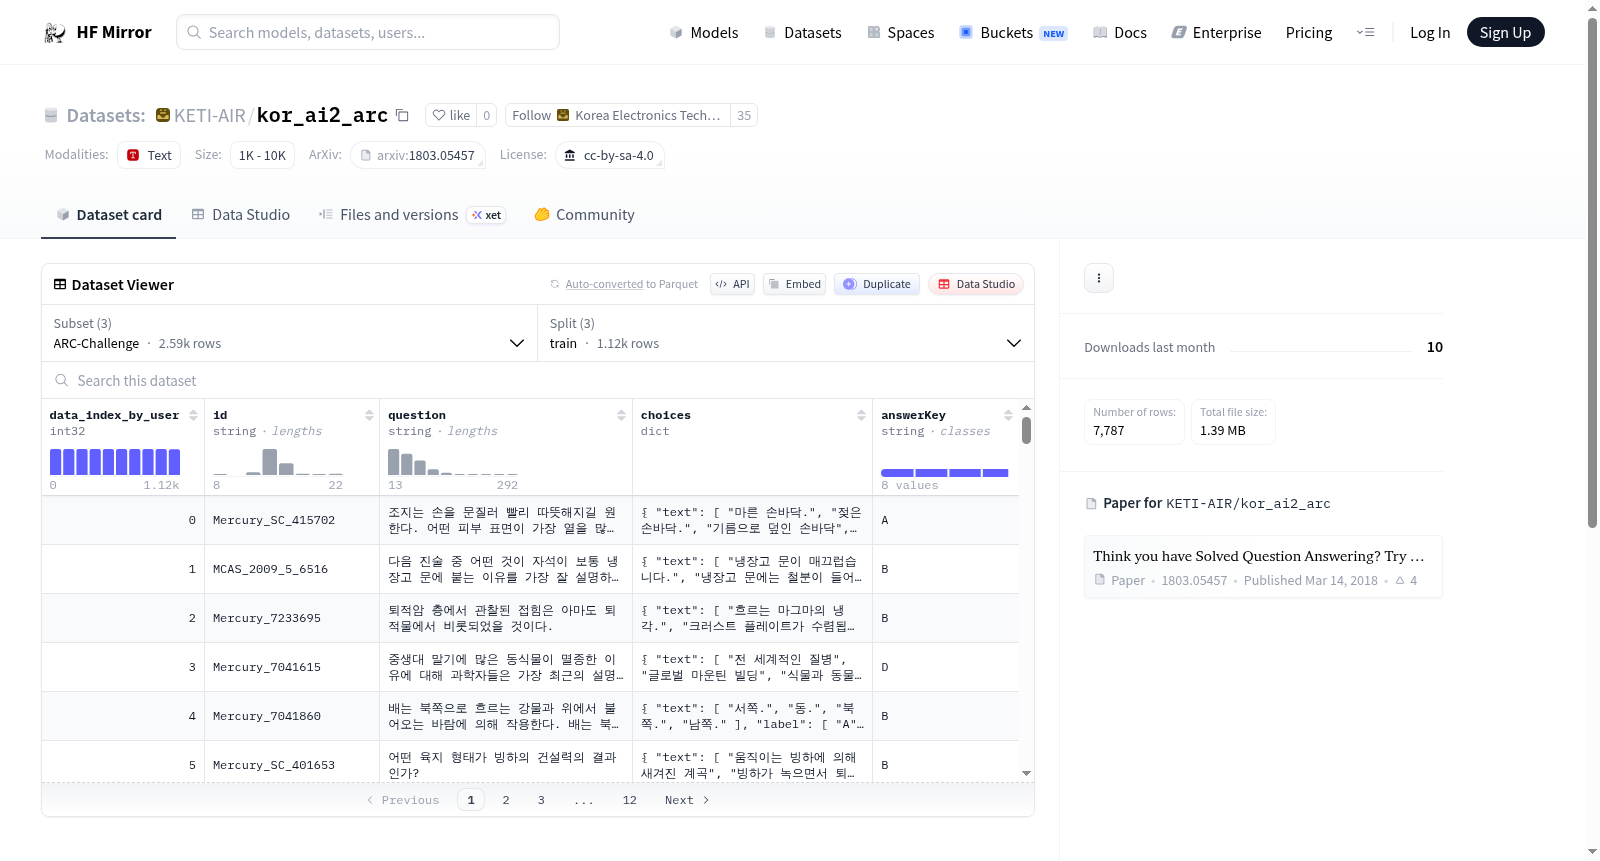Sort the answerKey column
The width and height of the screenshot is (1600, 861).
[1008, 415]
